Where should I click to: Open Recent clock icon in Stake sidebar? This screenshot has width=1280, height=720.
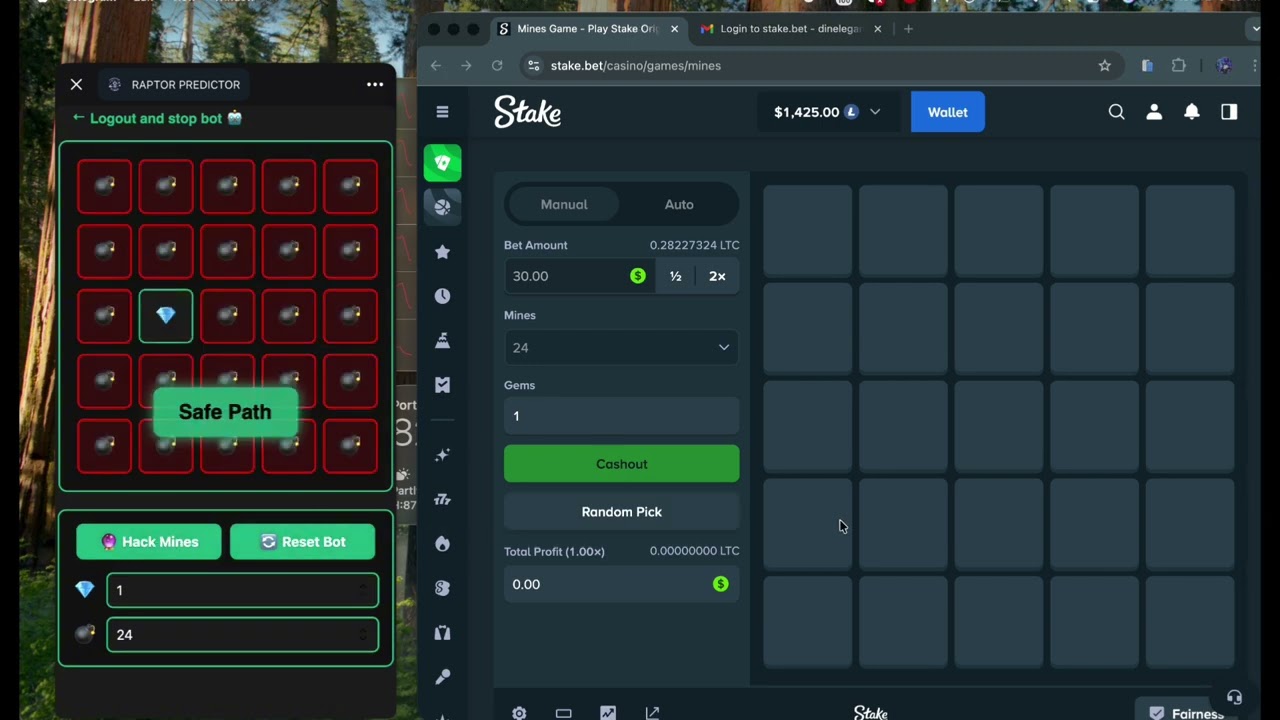[x=442, y=296]
